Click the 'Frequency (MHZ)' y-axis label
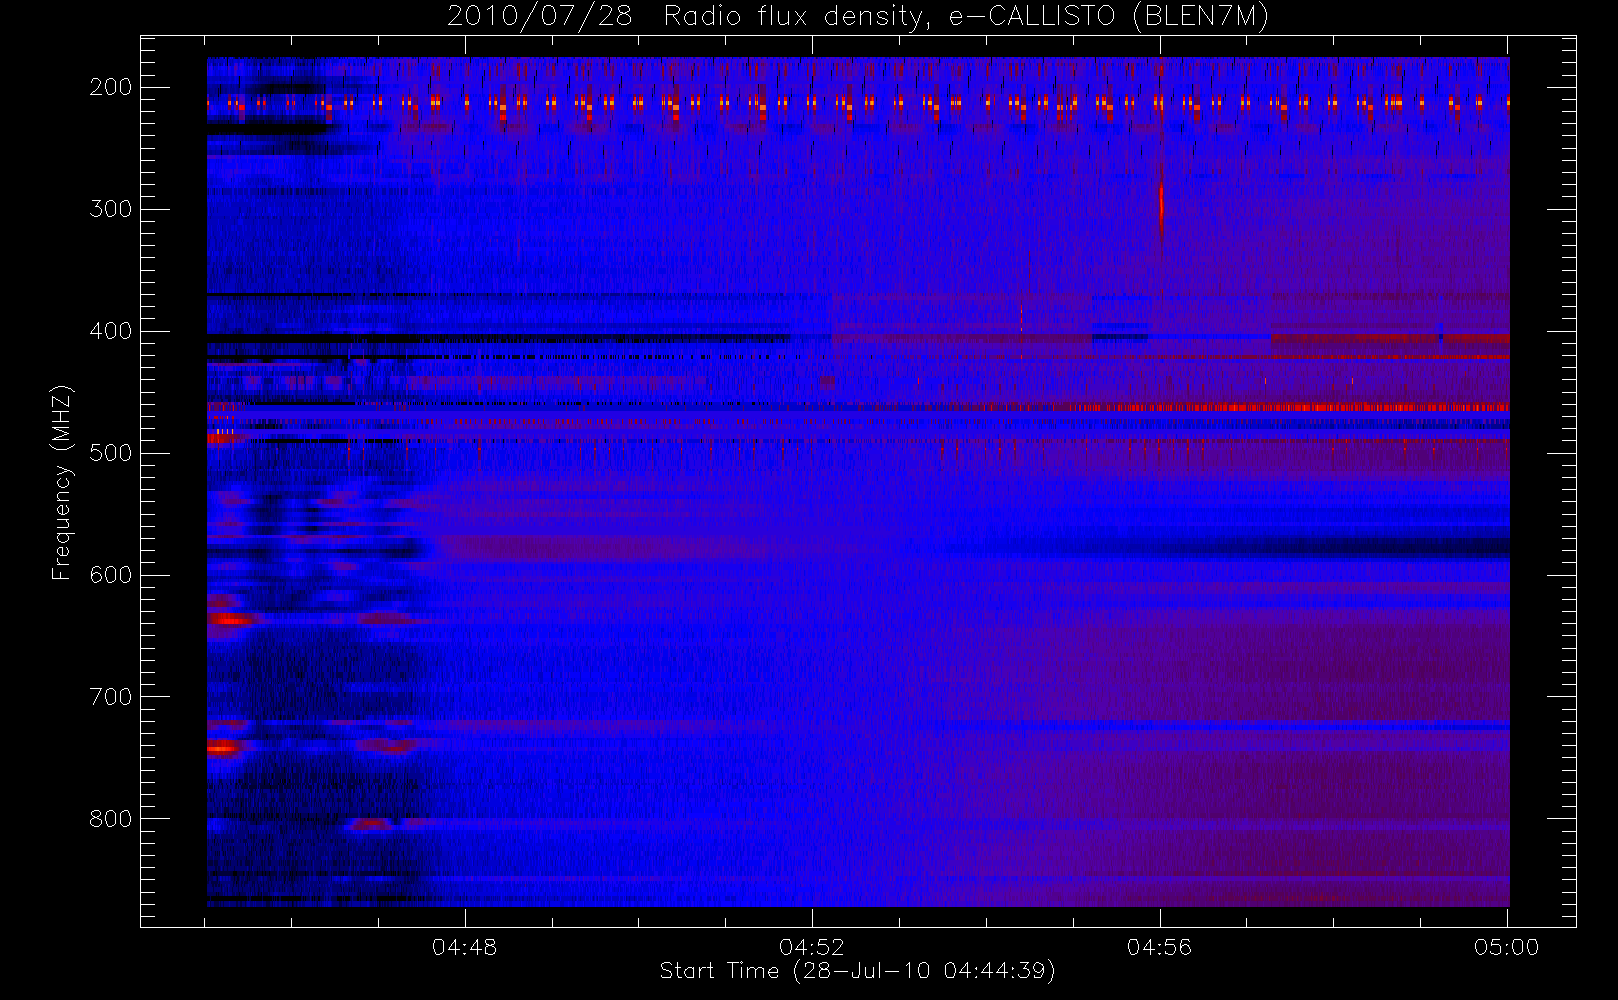1618x1000 pixels. tap(62, 482)
